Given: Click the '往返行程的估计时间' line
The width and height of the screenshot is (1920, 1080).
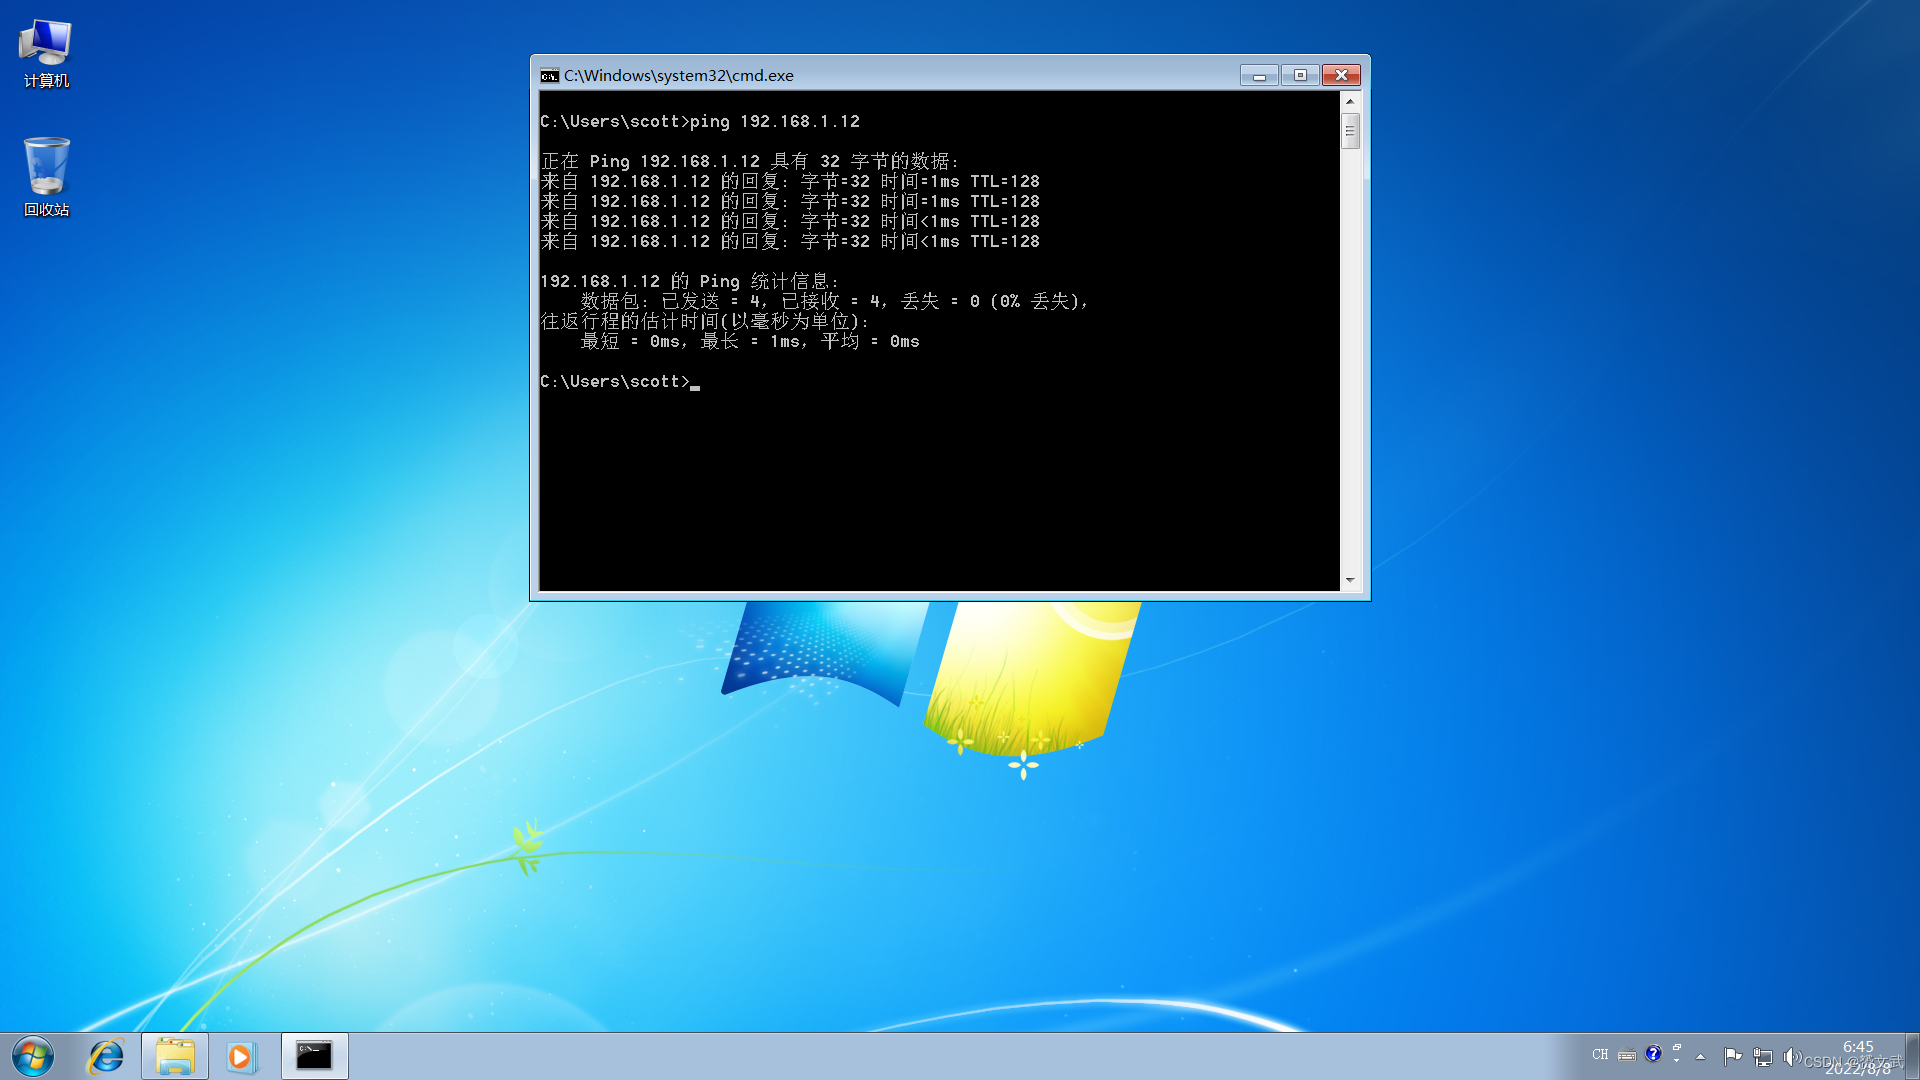Looking at the screenshot, I should coord(705,321).
